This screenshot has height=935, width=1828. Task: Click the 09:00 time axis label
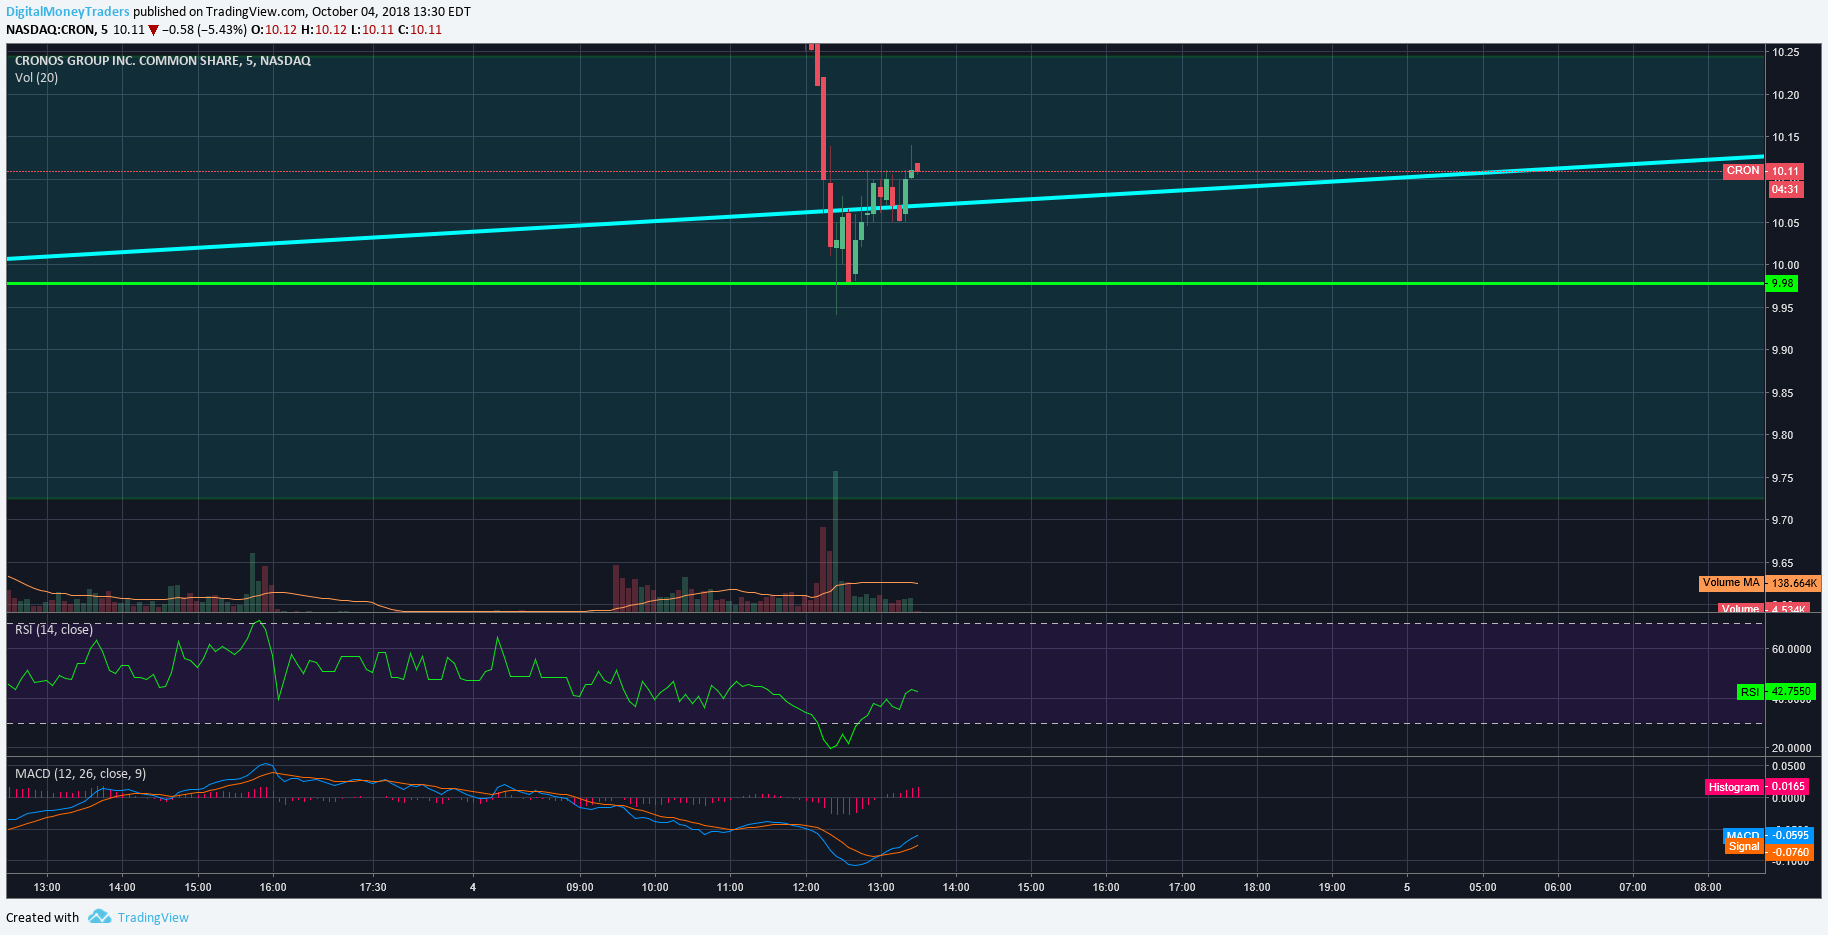coord(580,888)
